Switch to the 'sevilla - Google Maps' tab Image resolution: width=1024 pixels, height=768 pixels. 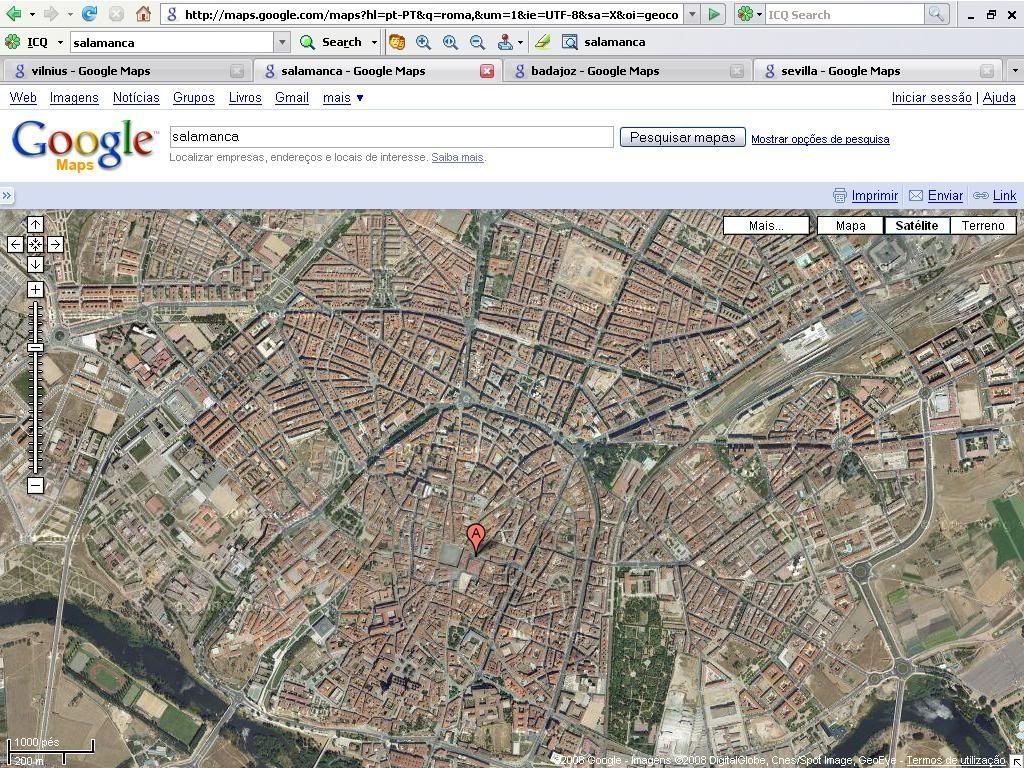pyautogui.click(x=840, y=71)
